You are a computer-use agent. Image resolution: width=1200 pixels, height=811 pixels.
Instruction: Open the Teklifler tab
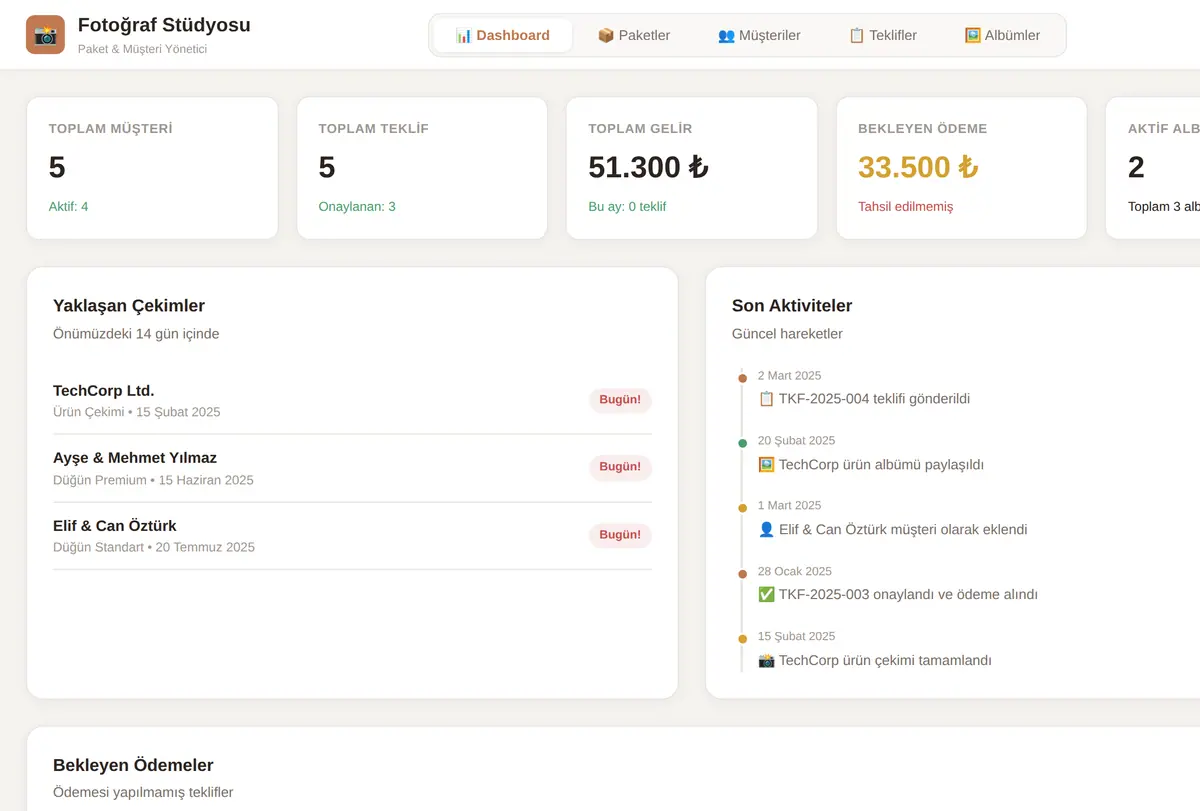pos(882,35)
